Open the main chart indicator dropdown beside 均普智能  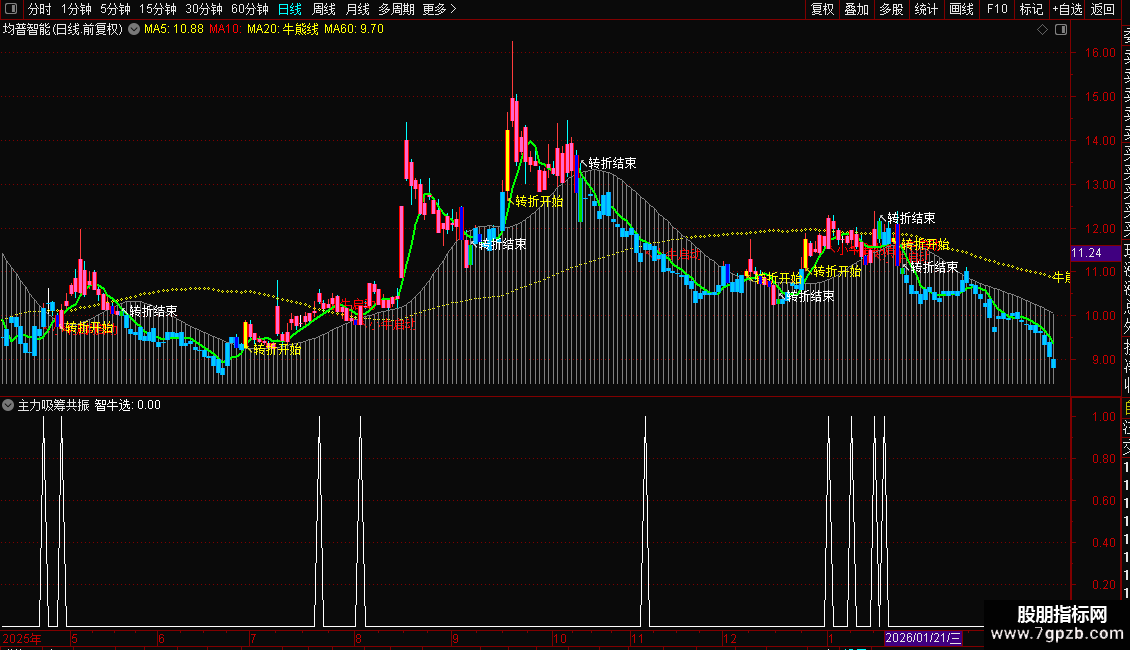click(x=134, y=30)
